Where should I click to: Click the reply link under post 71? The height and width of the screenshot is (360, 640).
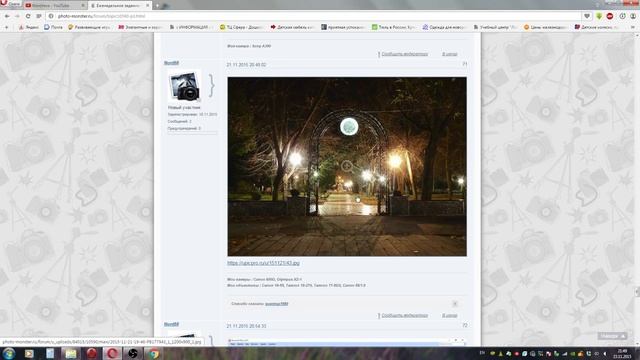coord(449,316)
